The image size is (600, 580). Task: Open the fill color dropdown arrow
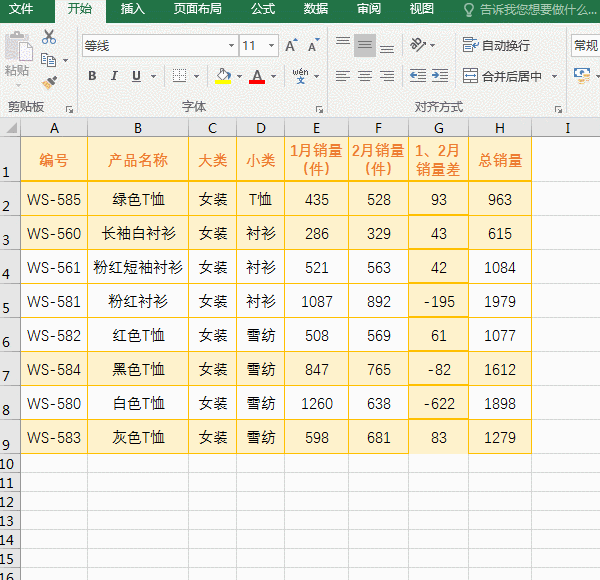pos(239,76)
